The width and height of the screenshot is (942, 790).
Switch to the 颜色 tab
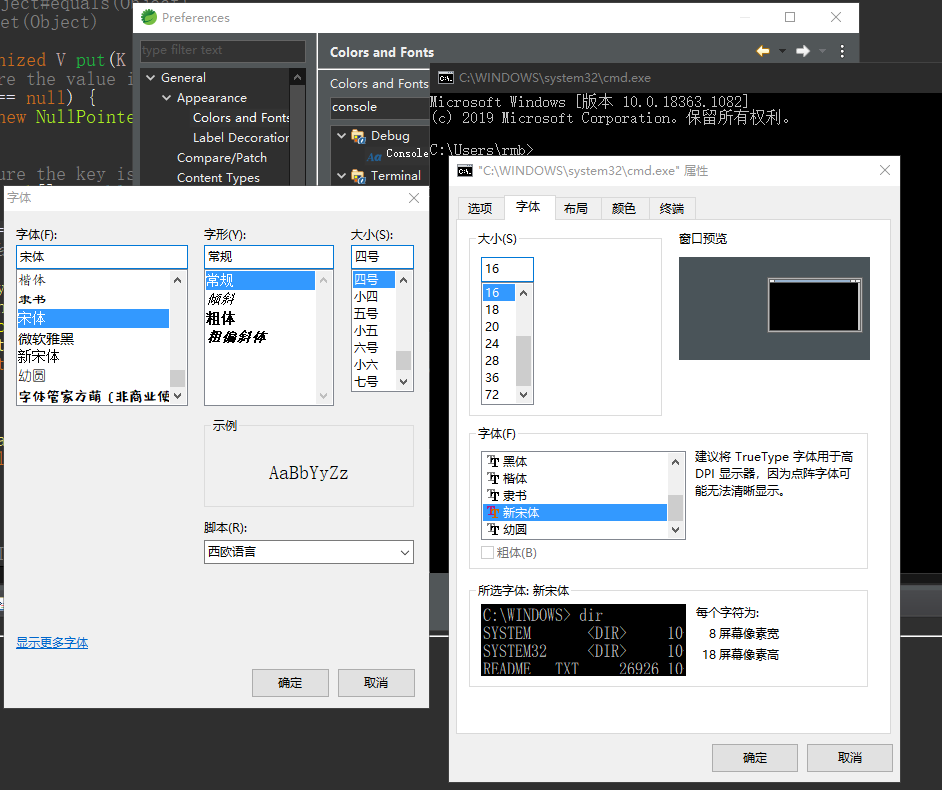pyautogui.click(x=624, y=208)
